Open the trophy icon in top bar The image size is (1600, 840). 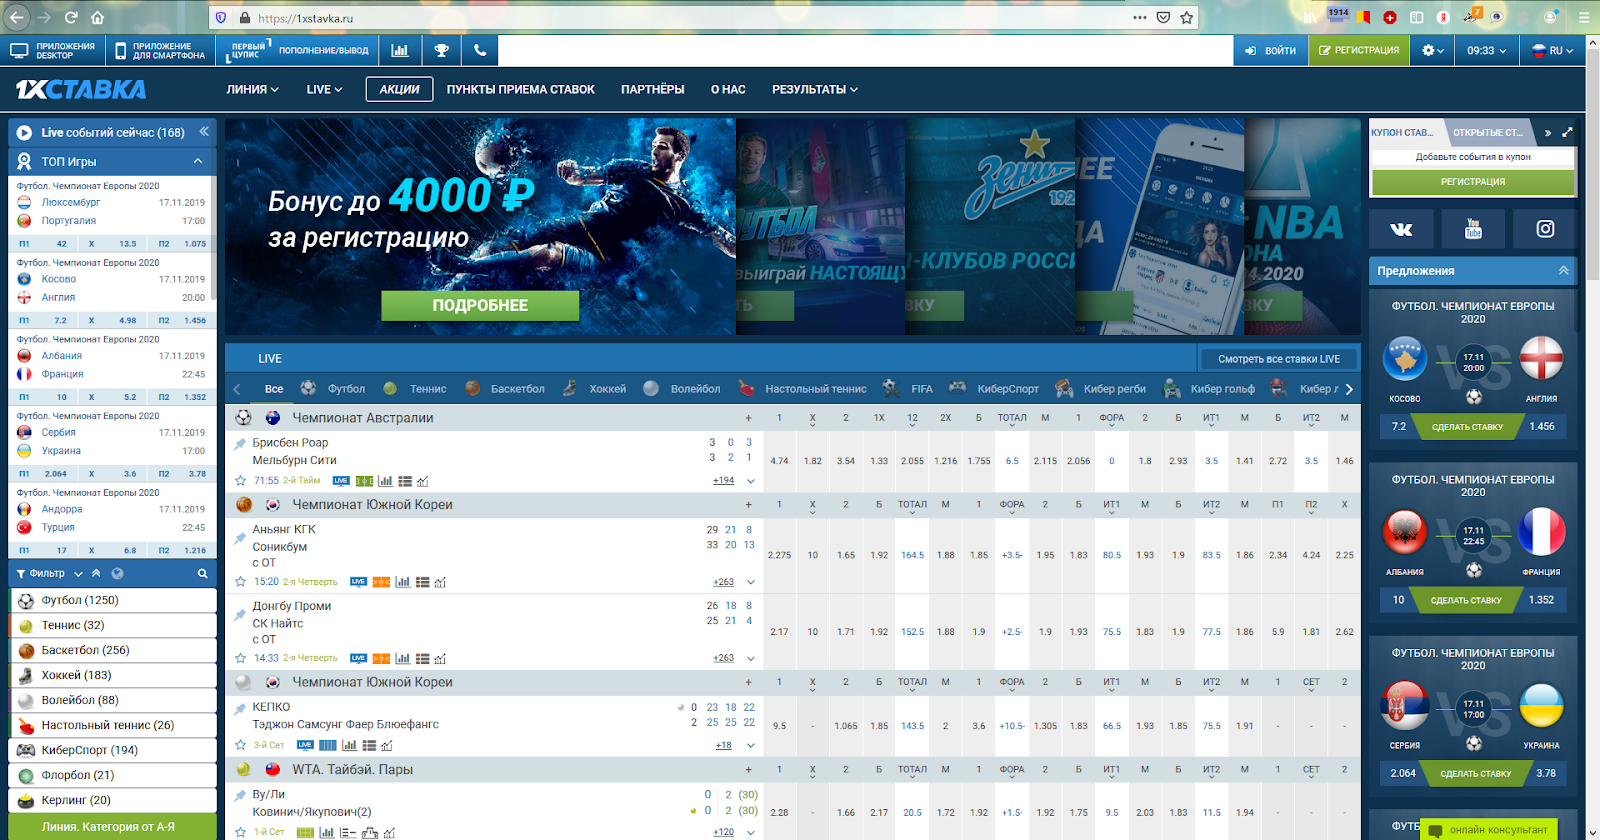click(441, 50)
